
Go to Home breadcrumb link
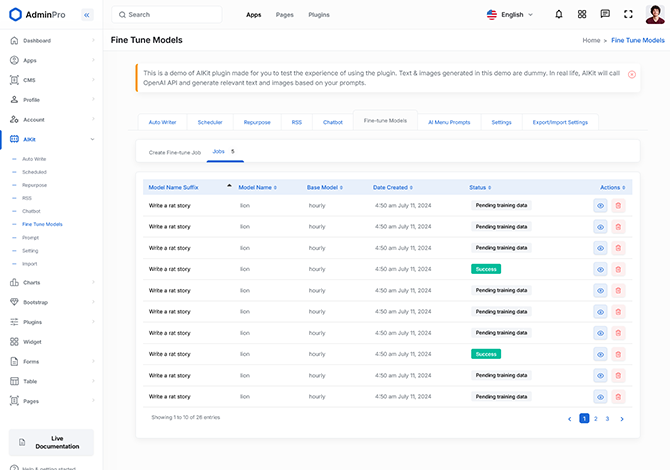tap(592, 40)
